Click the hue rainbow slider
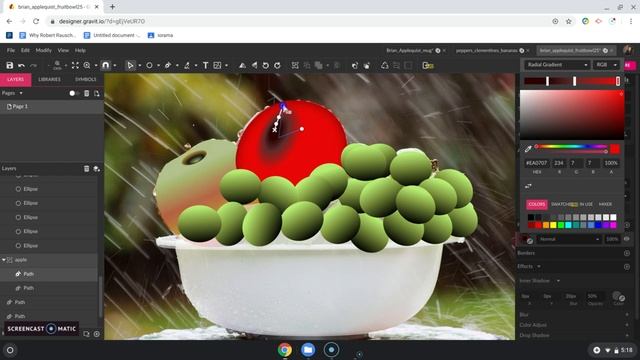This screenshot has width=640, height=360. (571, 147)
